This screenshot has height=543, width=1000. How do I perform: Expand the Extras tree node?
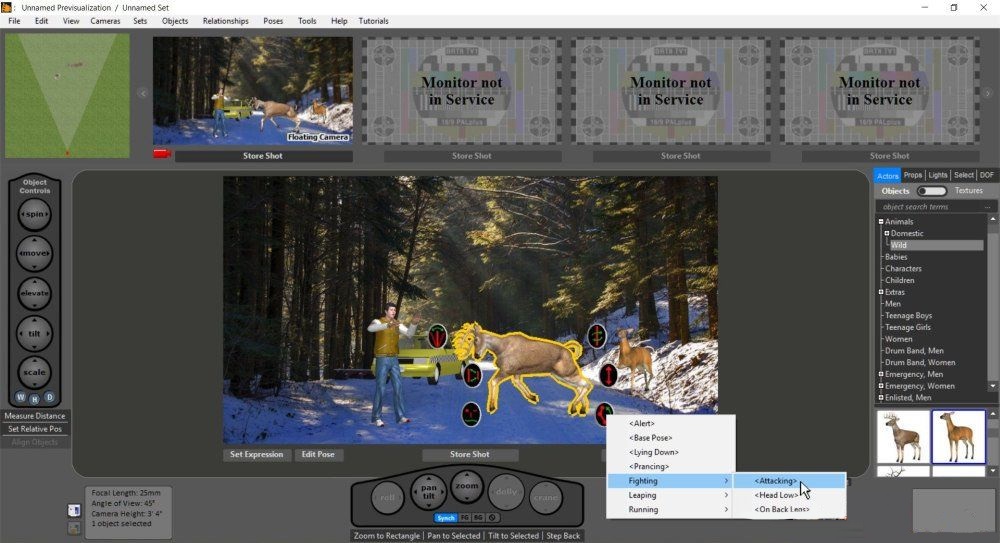[x=881, y=292]
